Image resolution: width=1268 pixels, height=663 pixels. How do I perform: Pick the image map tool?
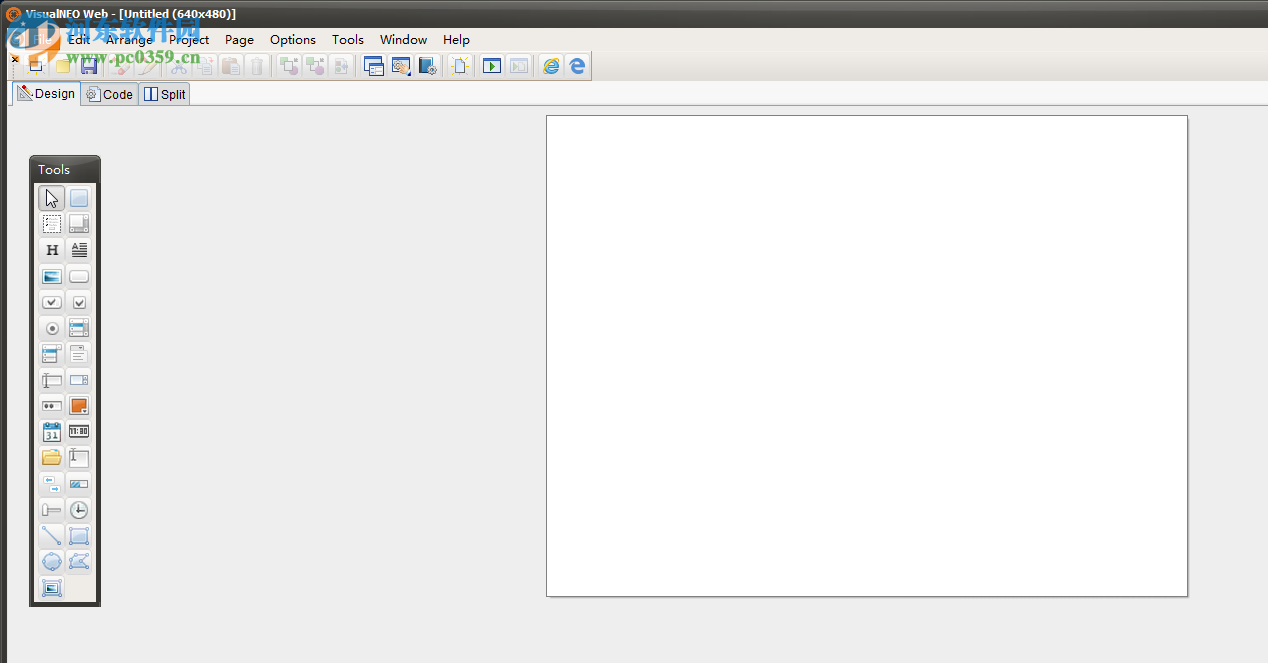click(x=52, y=588)
